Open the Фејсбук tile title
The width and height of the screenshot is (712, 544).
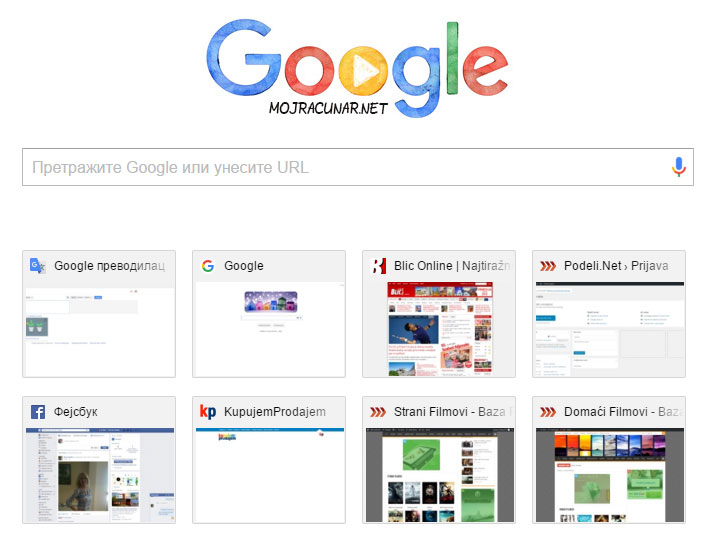tap(76, 412)
